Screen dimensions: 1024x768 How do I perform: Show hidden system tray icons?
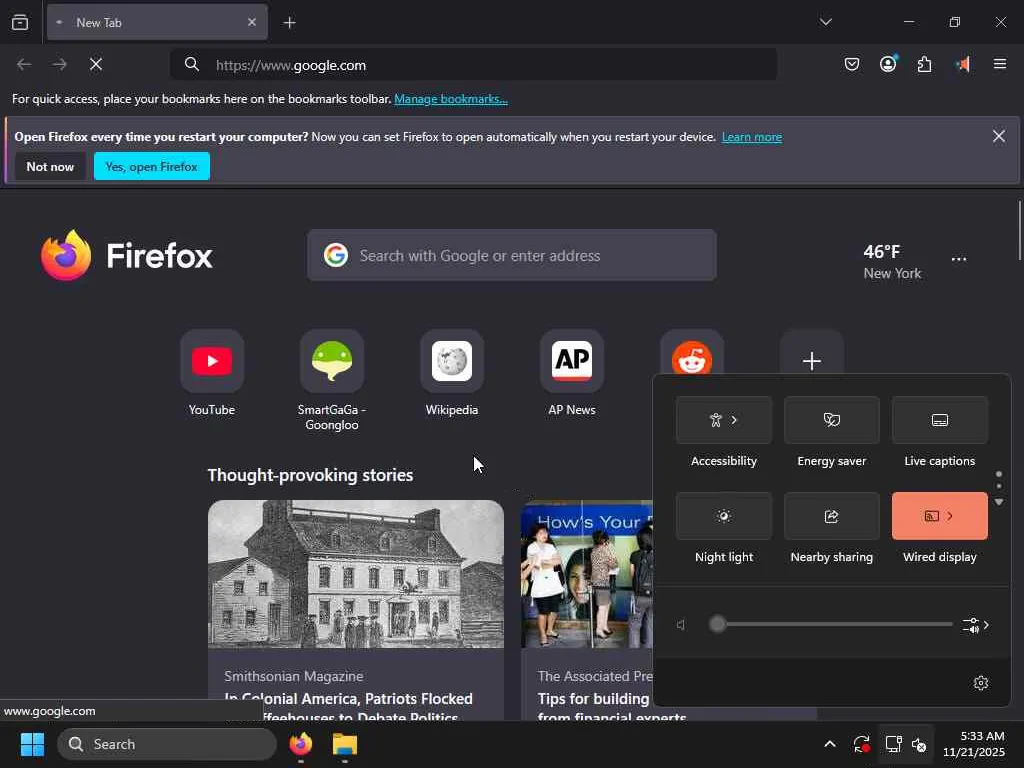tap(829, 744)
